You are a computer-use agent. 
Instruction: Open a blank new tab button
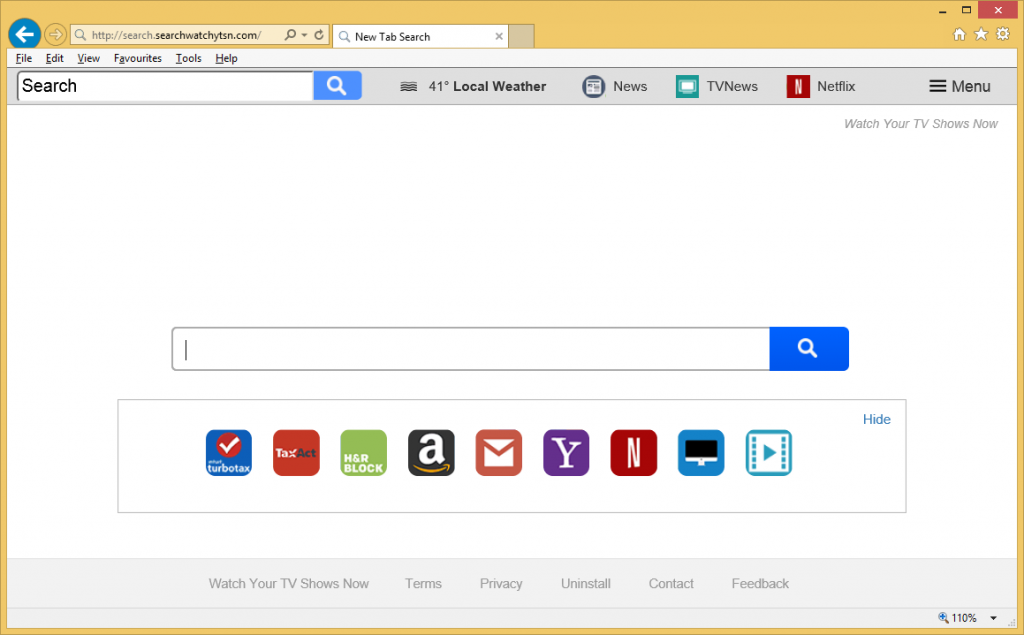(521, 37)
